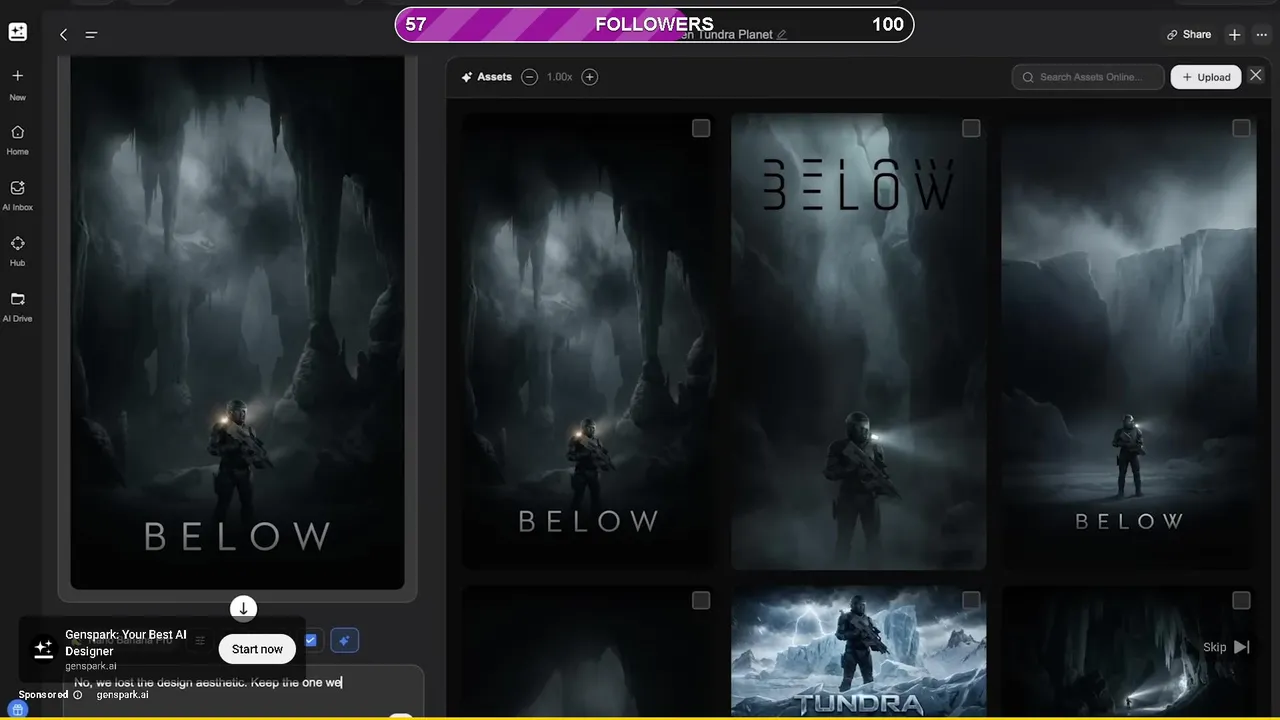Zoom out Assets with minus button
1280x720 pixels.
[x=530, y=77]
